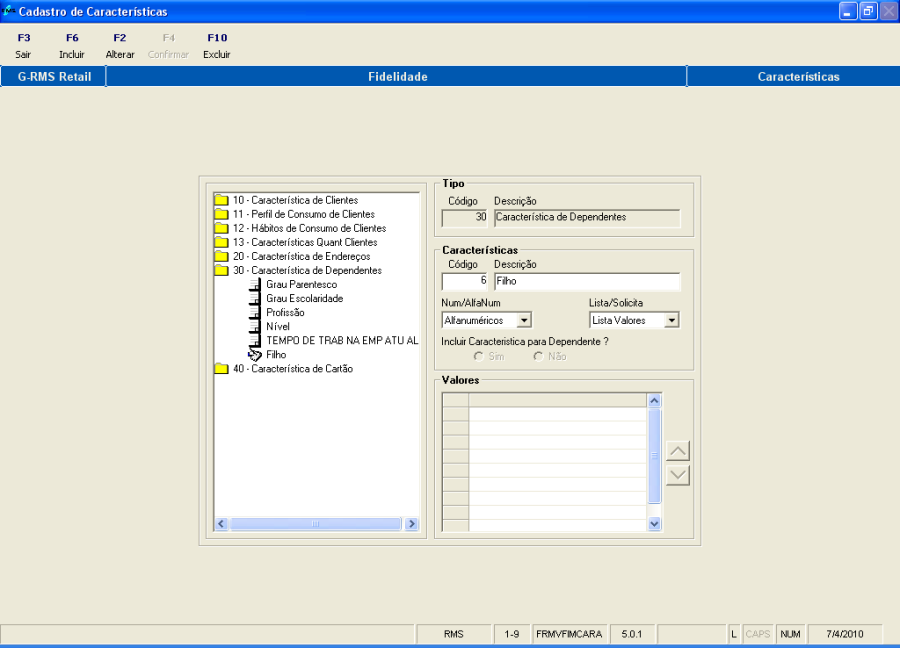Select 30 - Característica de Dependentes label

click(307, 270)
